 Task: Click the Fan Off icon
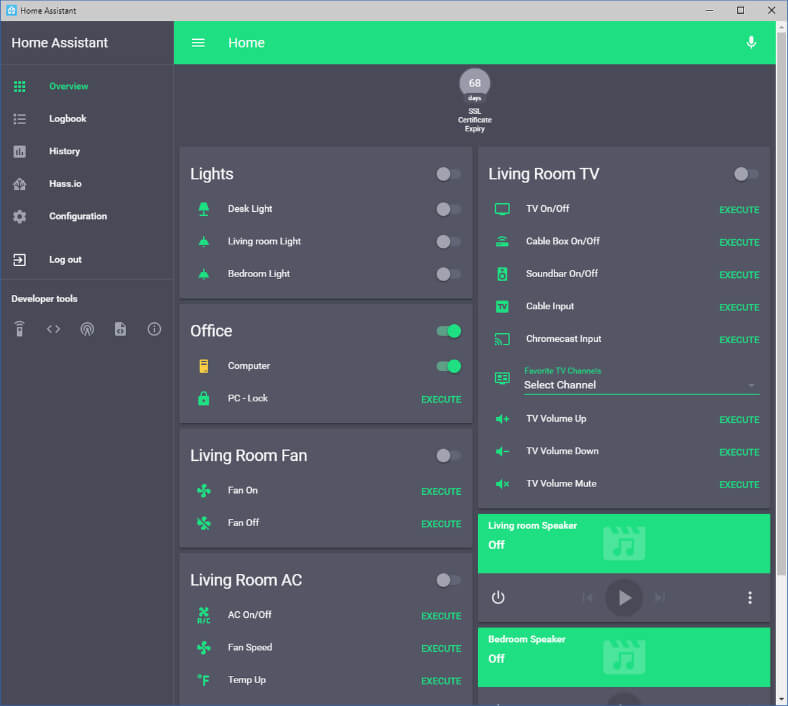[204, 523]
